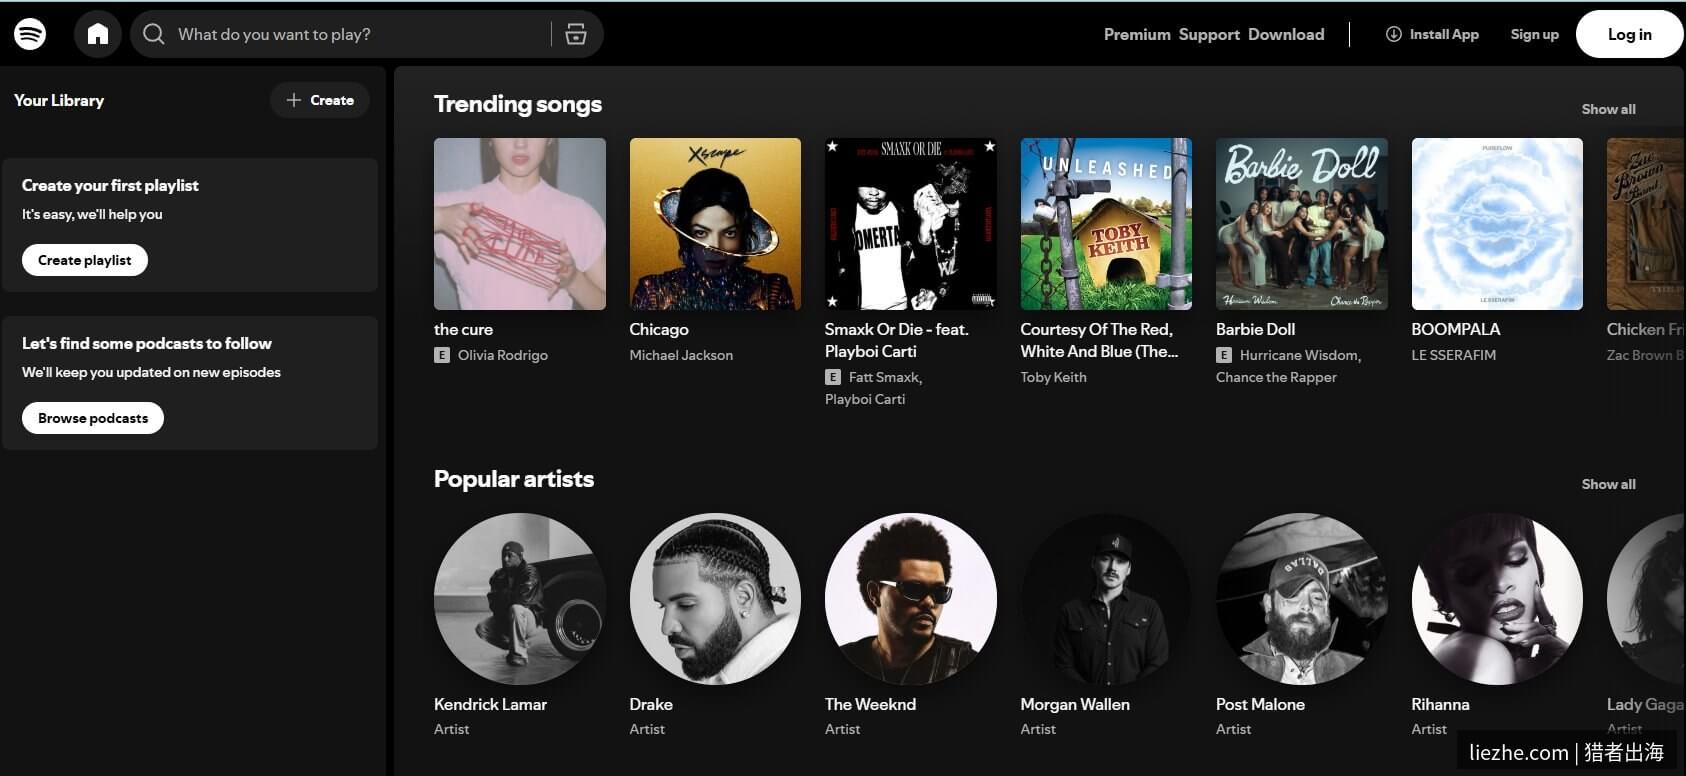This screenshot has width=1686, height=776.
Task: Click the Sign up button
Action: point(1534,34)
